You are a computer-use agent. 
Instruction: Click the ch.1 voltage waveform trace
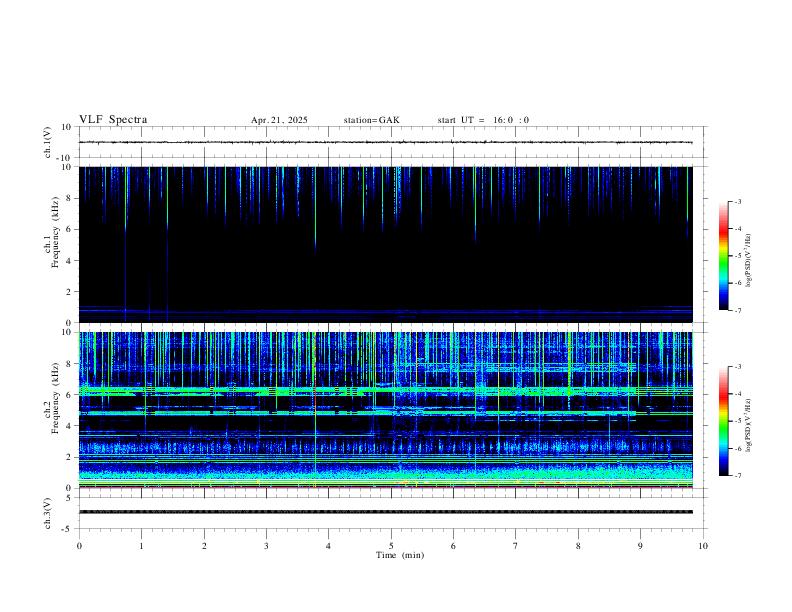click(x=385, y=142)
